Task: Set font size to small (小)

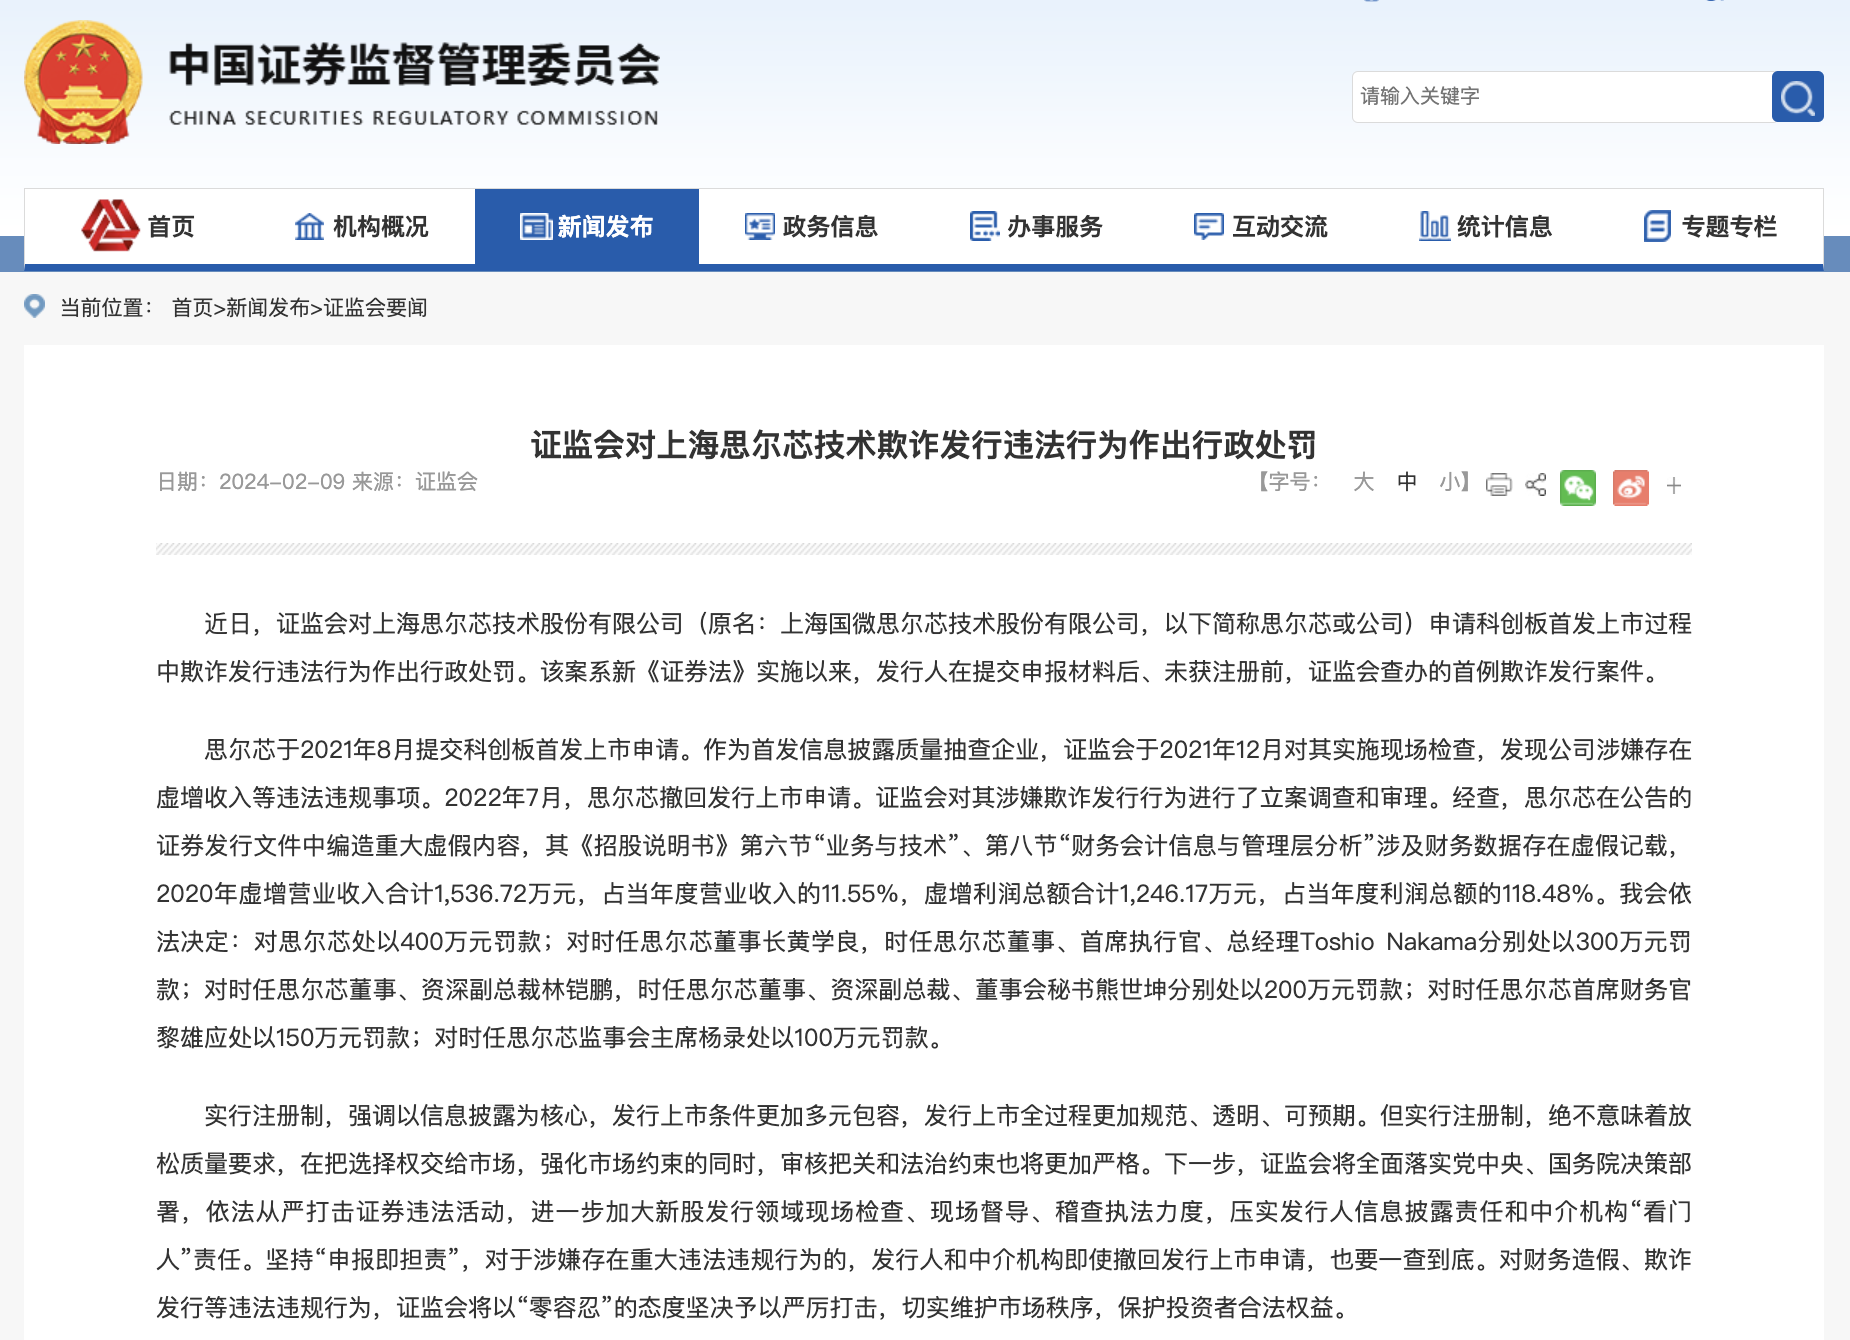Action: 1450,482
